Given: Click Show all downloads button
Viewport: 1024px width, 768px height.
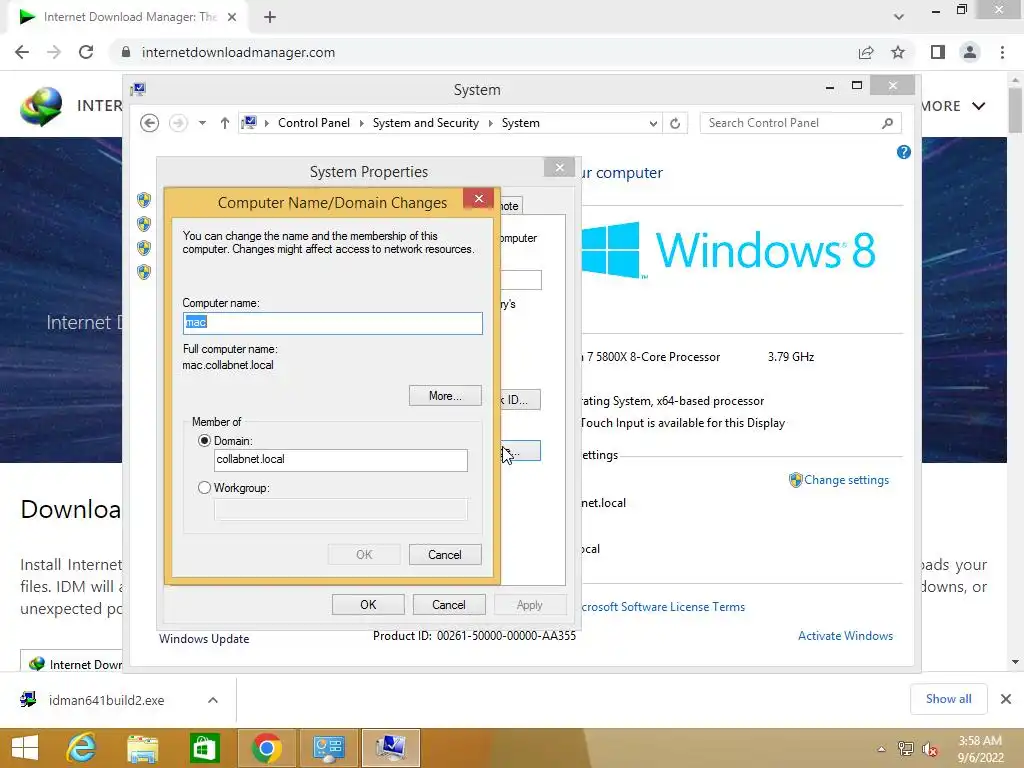Looking at the screenshot, I should click(948, 699).
